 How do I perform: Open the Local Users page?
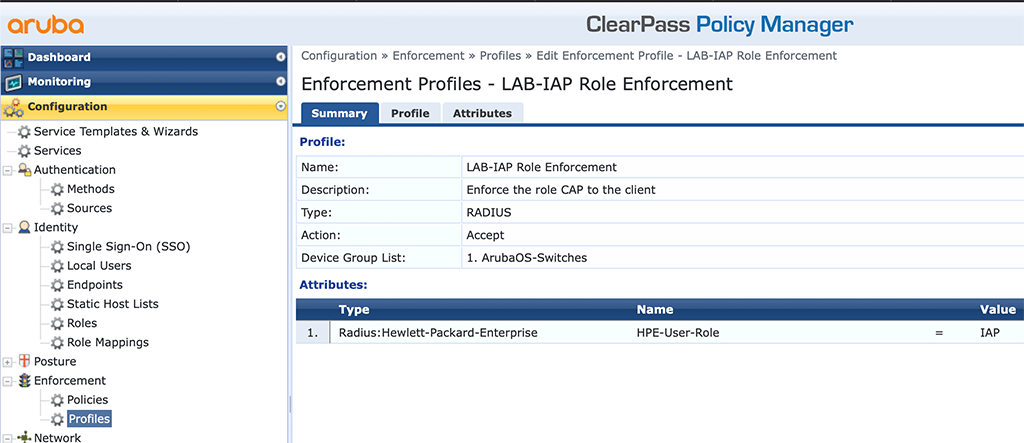(99, 265)
